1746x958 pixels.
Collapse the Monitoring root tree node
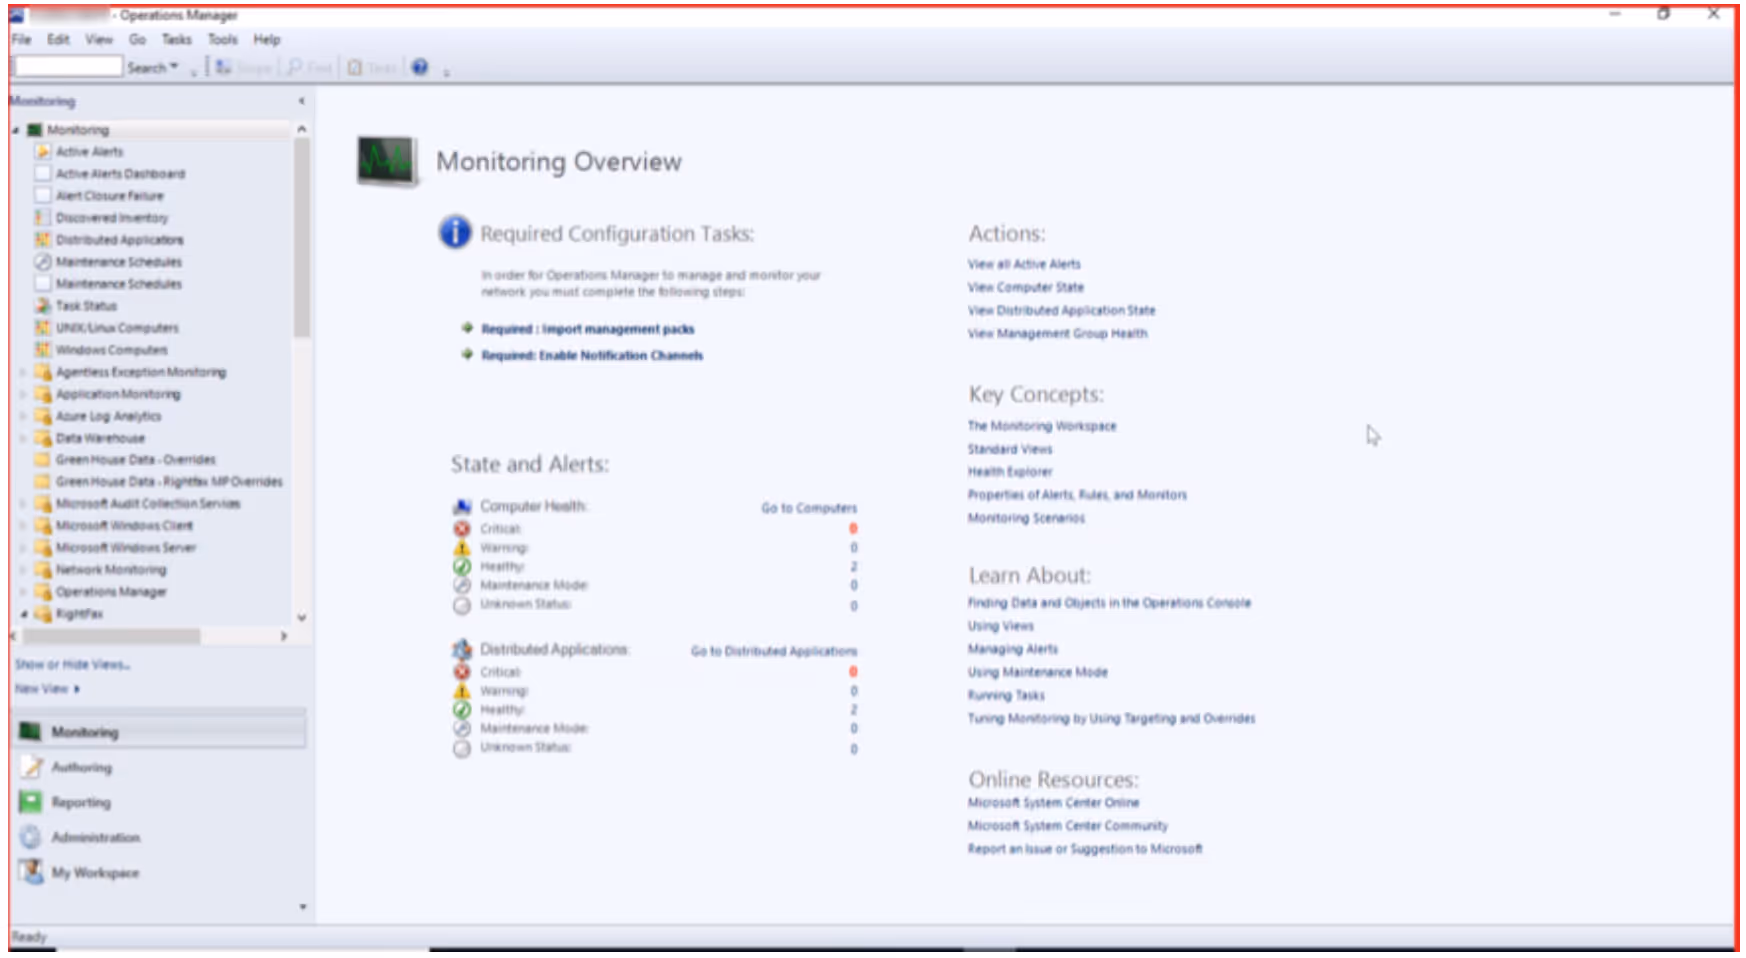click(x=16, y=130)
